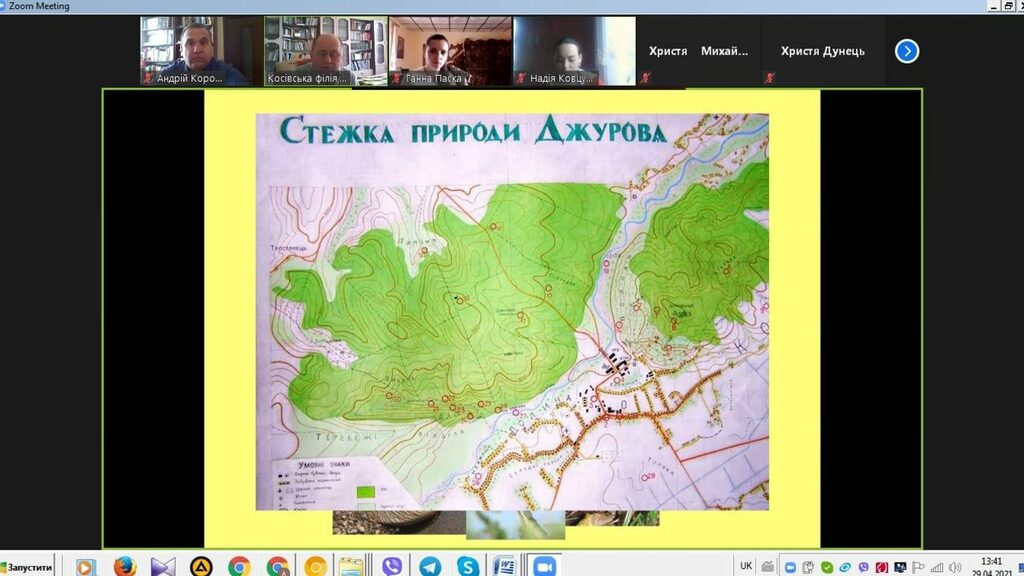
Task: Open the Windows Media Player taskbar icon
Action: [x=86, y=567]
